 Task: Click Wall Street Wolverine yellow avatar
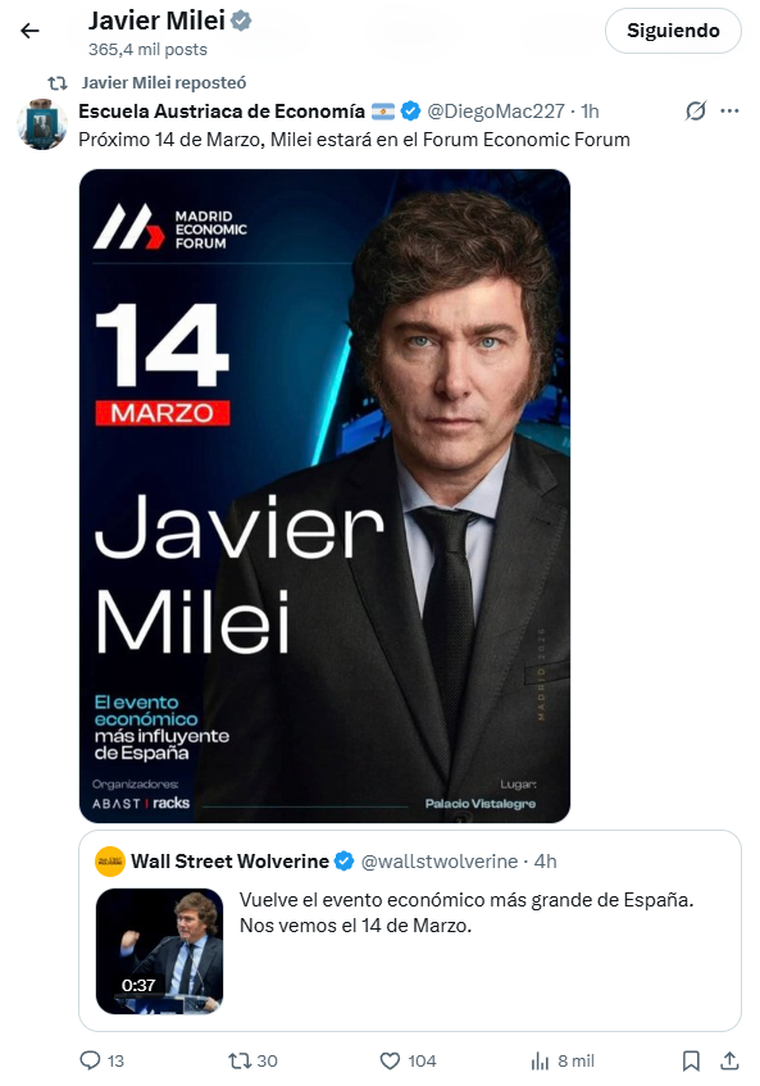coord(109,862)
